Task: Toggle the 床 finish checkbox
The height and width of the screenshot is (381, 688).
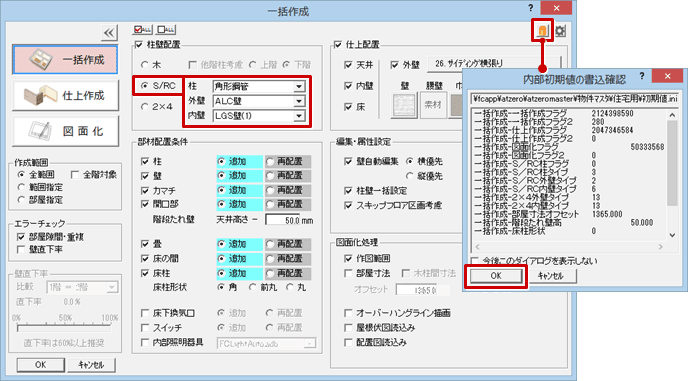Action: (x=348, y=107)
